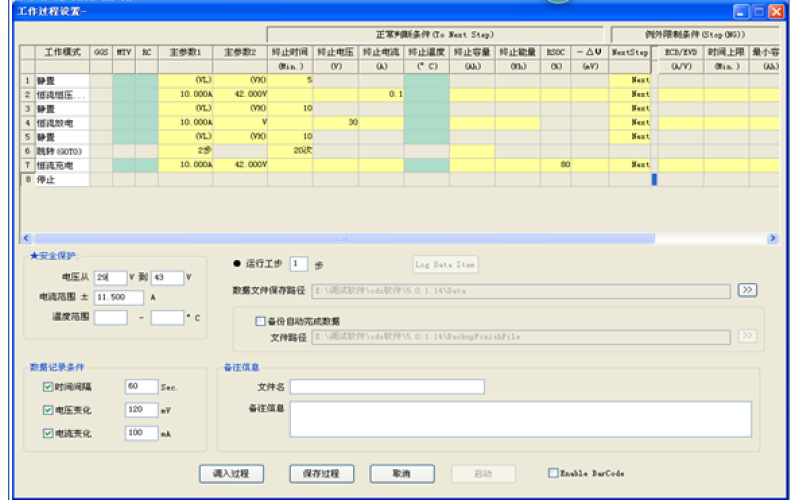Click row 4 main parameter 10.000A cell
Screen dimensions: 800x500
coord(186,122)
